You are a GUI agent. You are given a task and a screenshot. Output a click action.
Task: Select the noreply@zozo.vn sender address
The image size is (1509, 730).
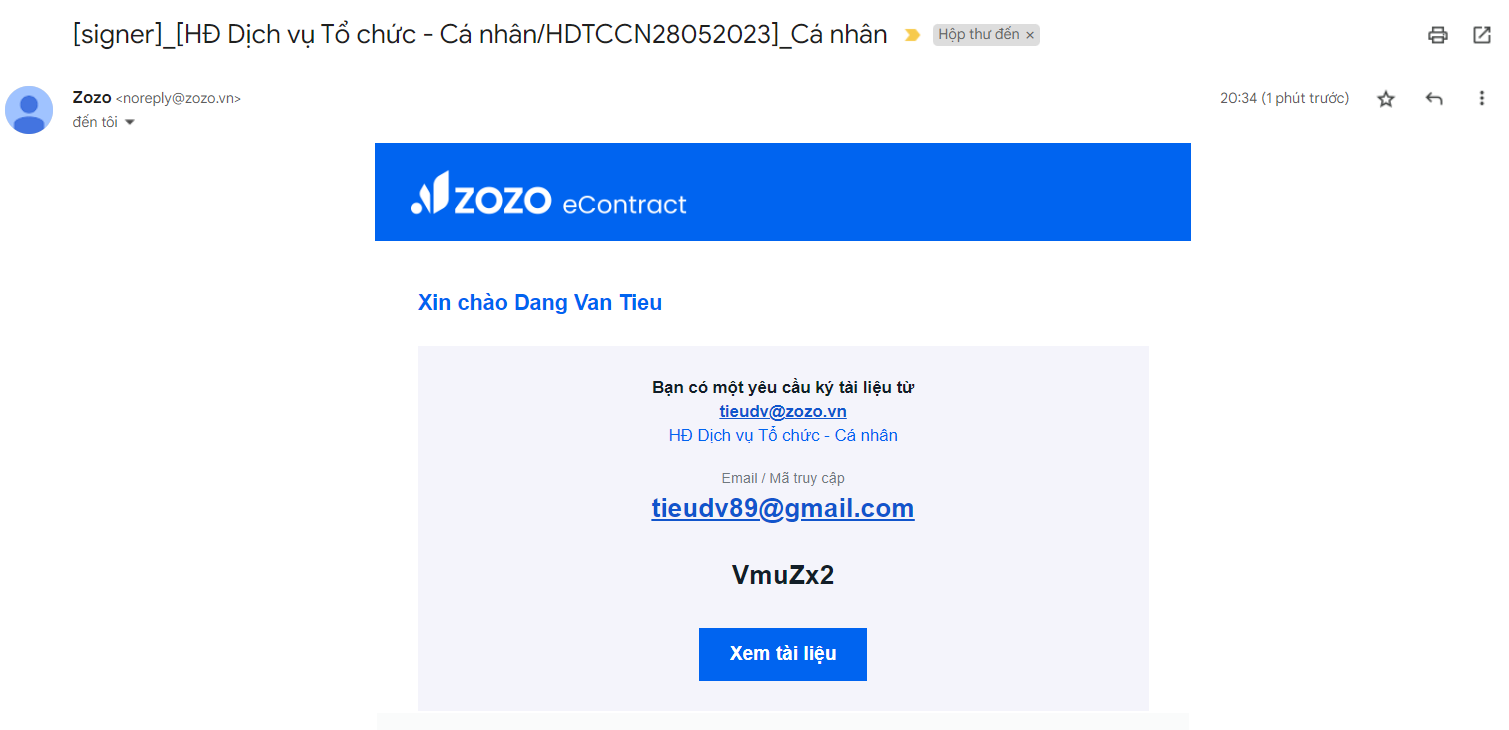pyautogui.click(x=179, y=99)
